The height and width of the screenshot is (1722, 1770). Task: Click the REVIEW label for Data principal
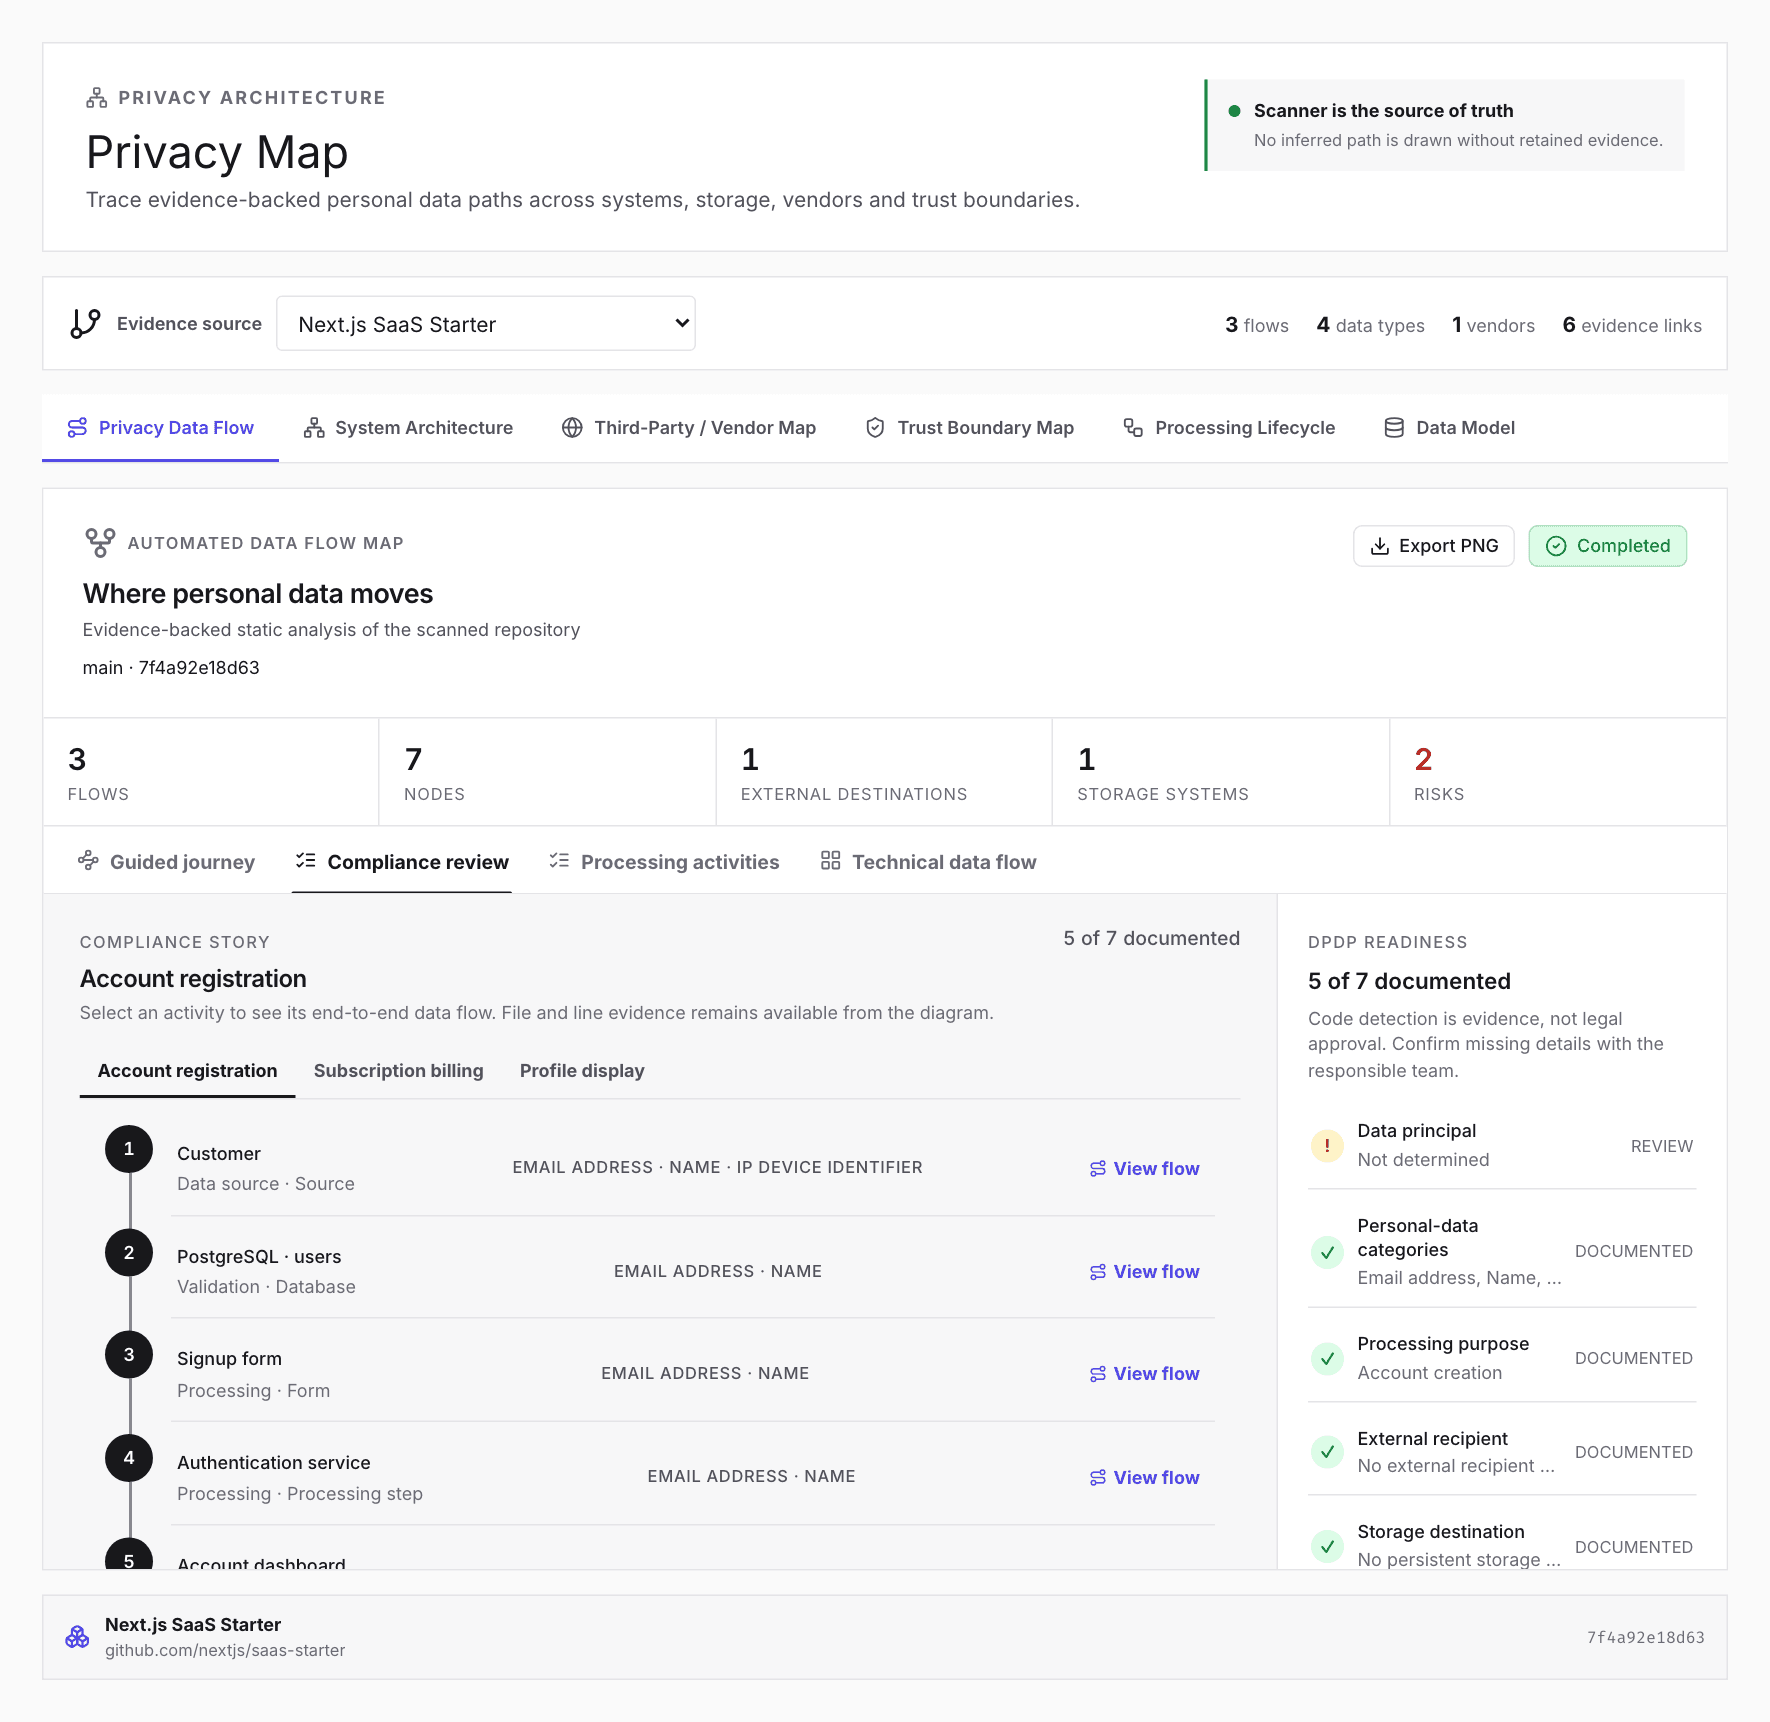pyautogui.click(x=1661, y=1146)
